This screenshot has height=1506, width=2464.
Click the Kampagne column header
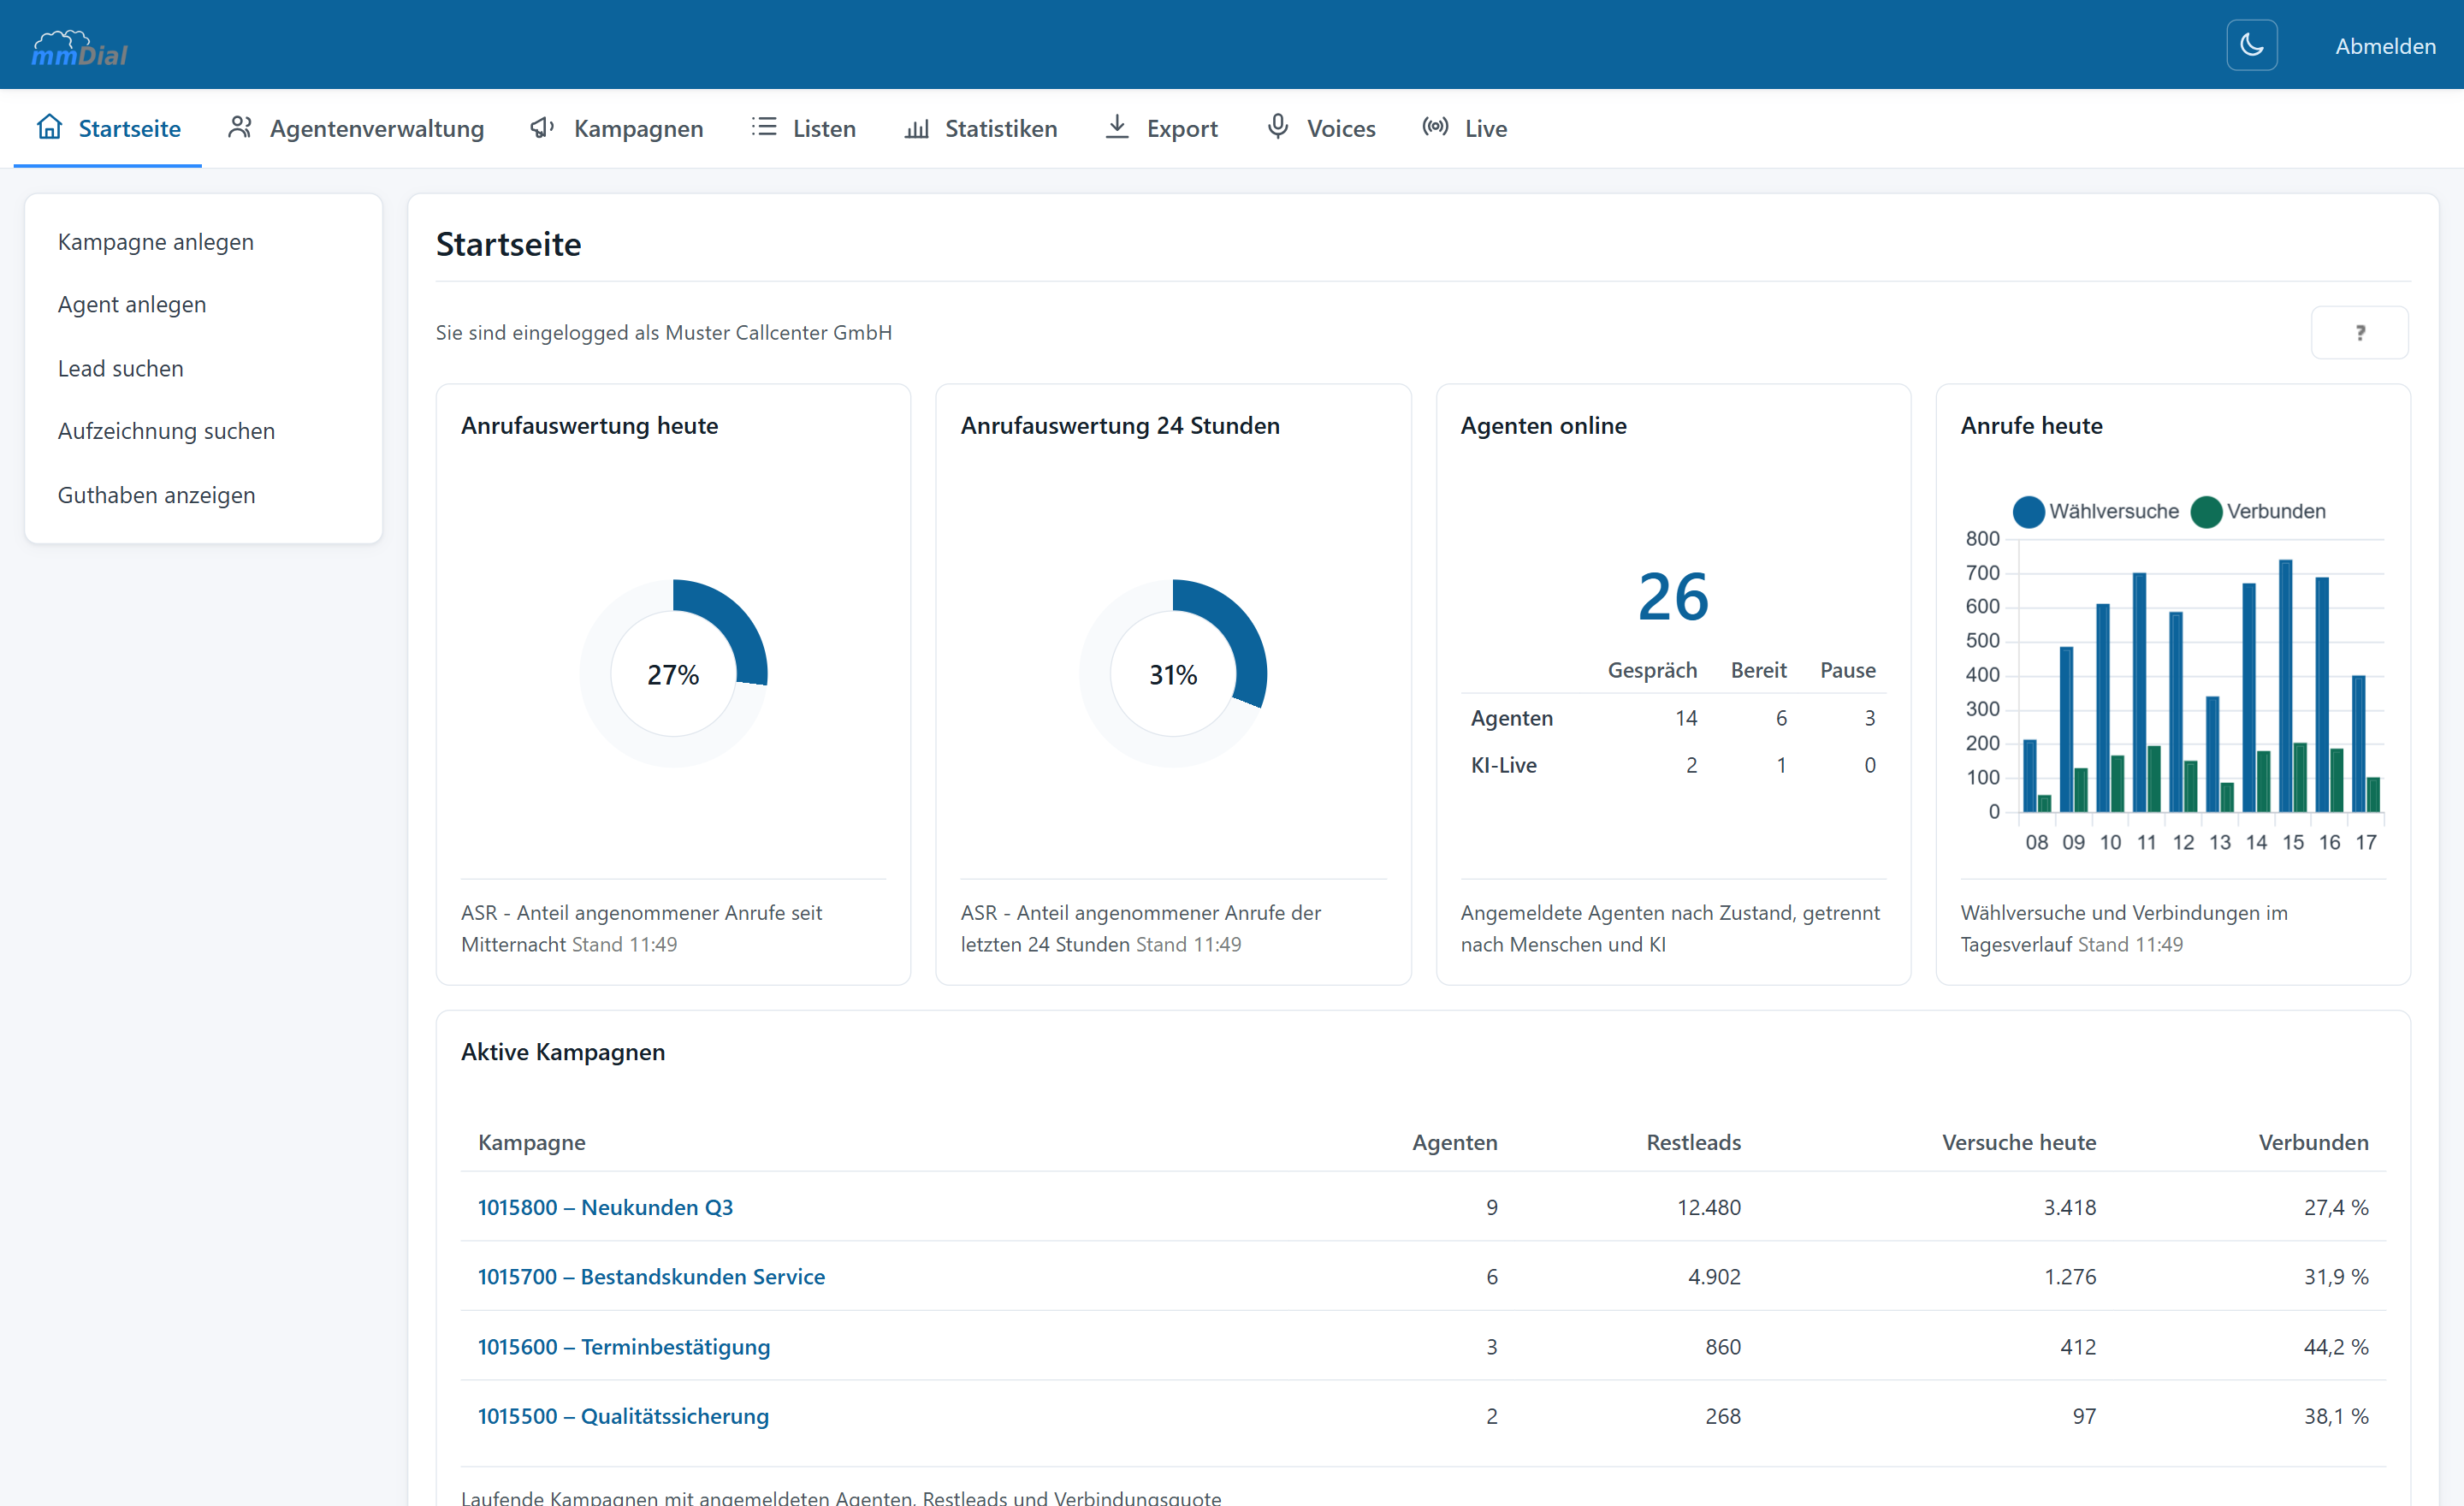pos(532,1142)
